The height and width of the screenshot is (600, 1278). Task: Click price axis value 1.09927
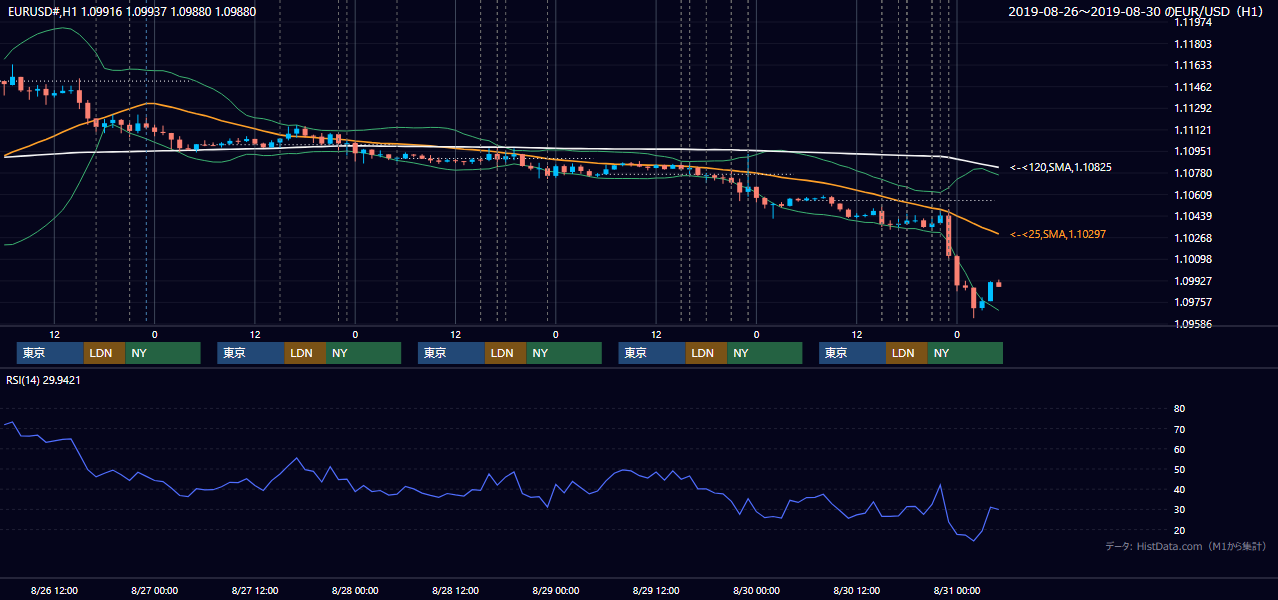1193,281
